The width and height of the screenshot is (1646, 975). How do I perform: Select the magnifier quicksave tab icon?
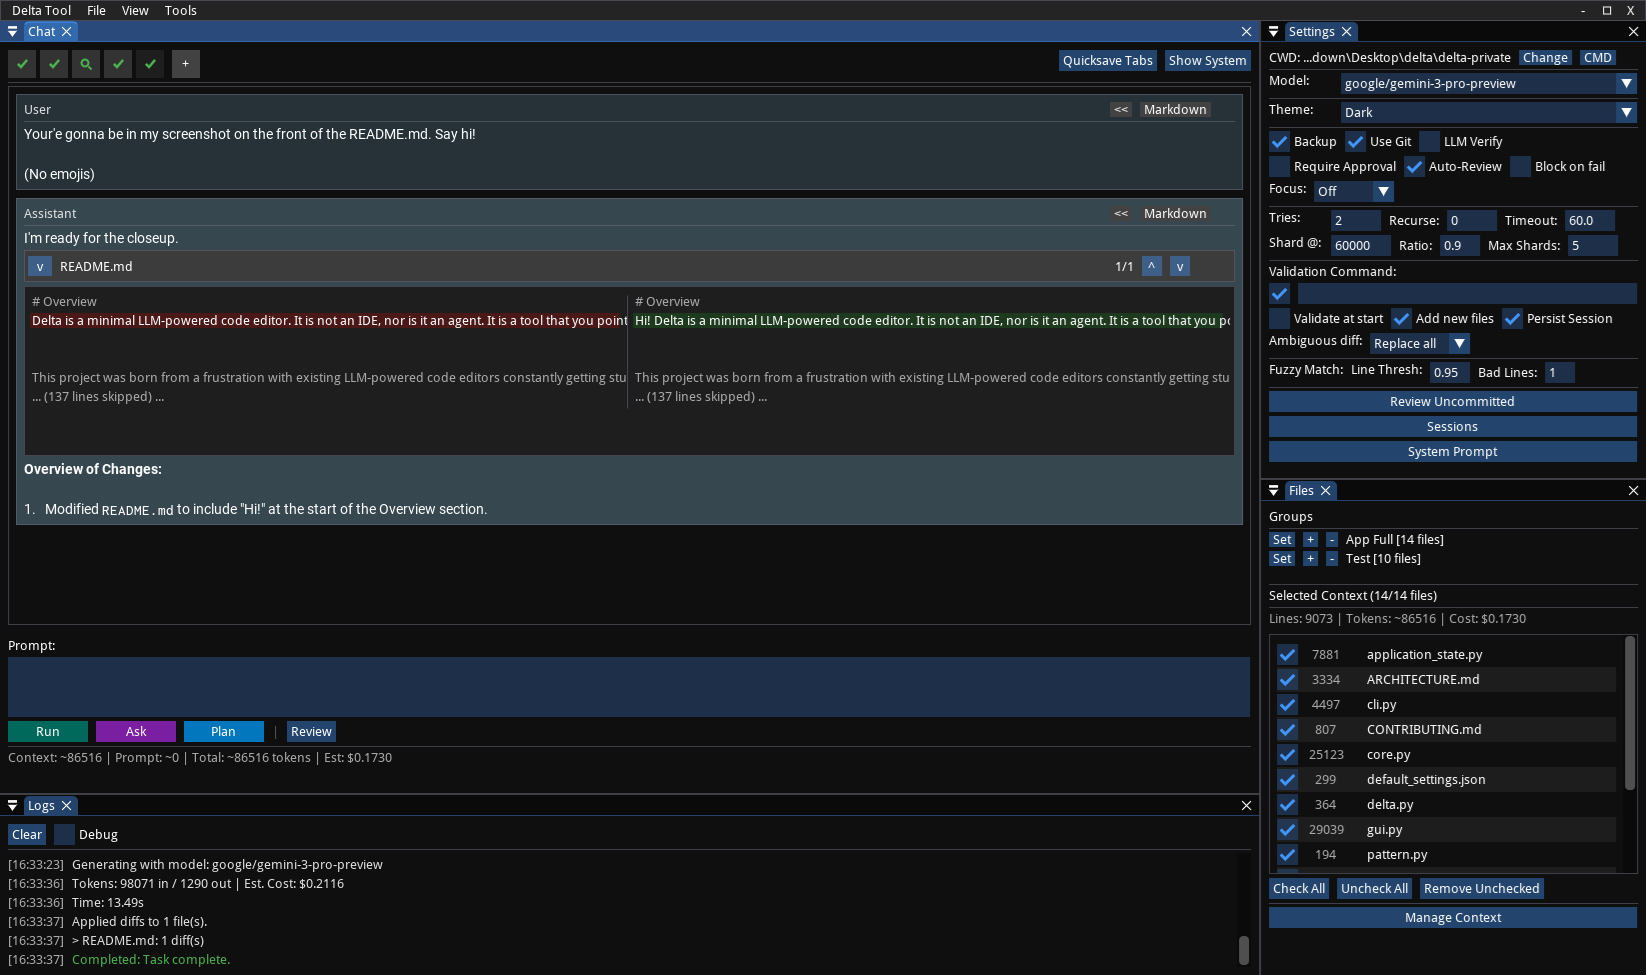coord(87,64)
